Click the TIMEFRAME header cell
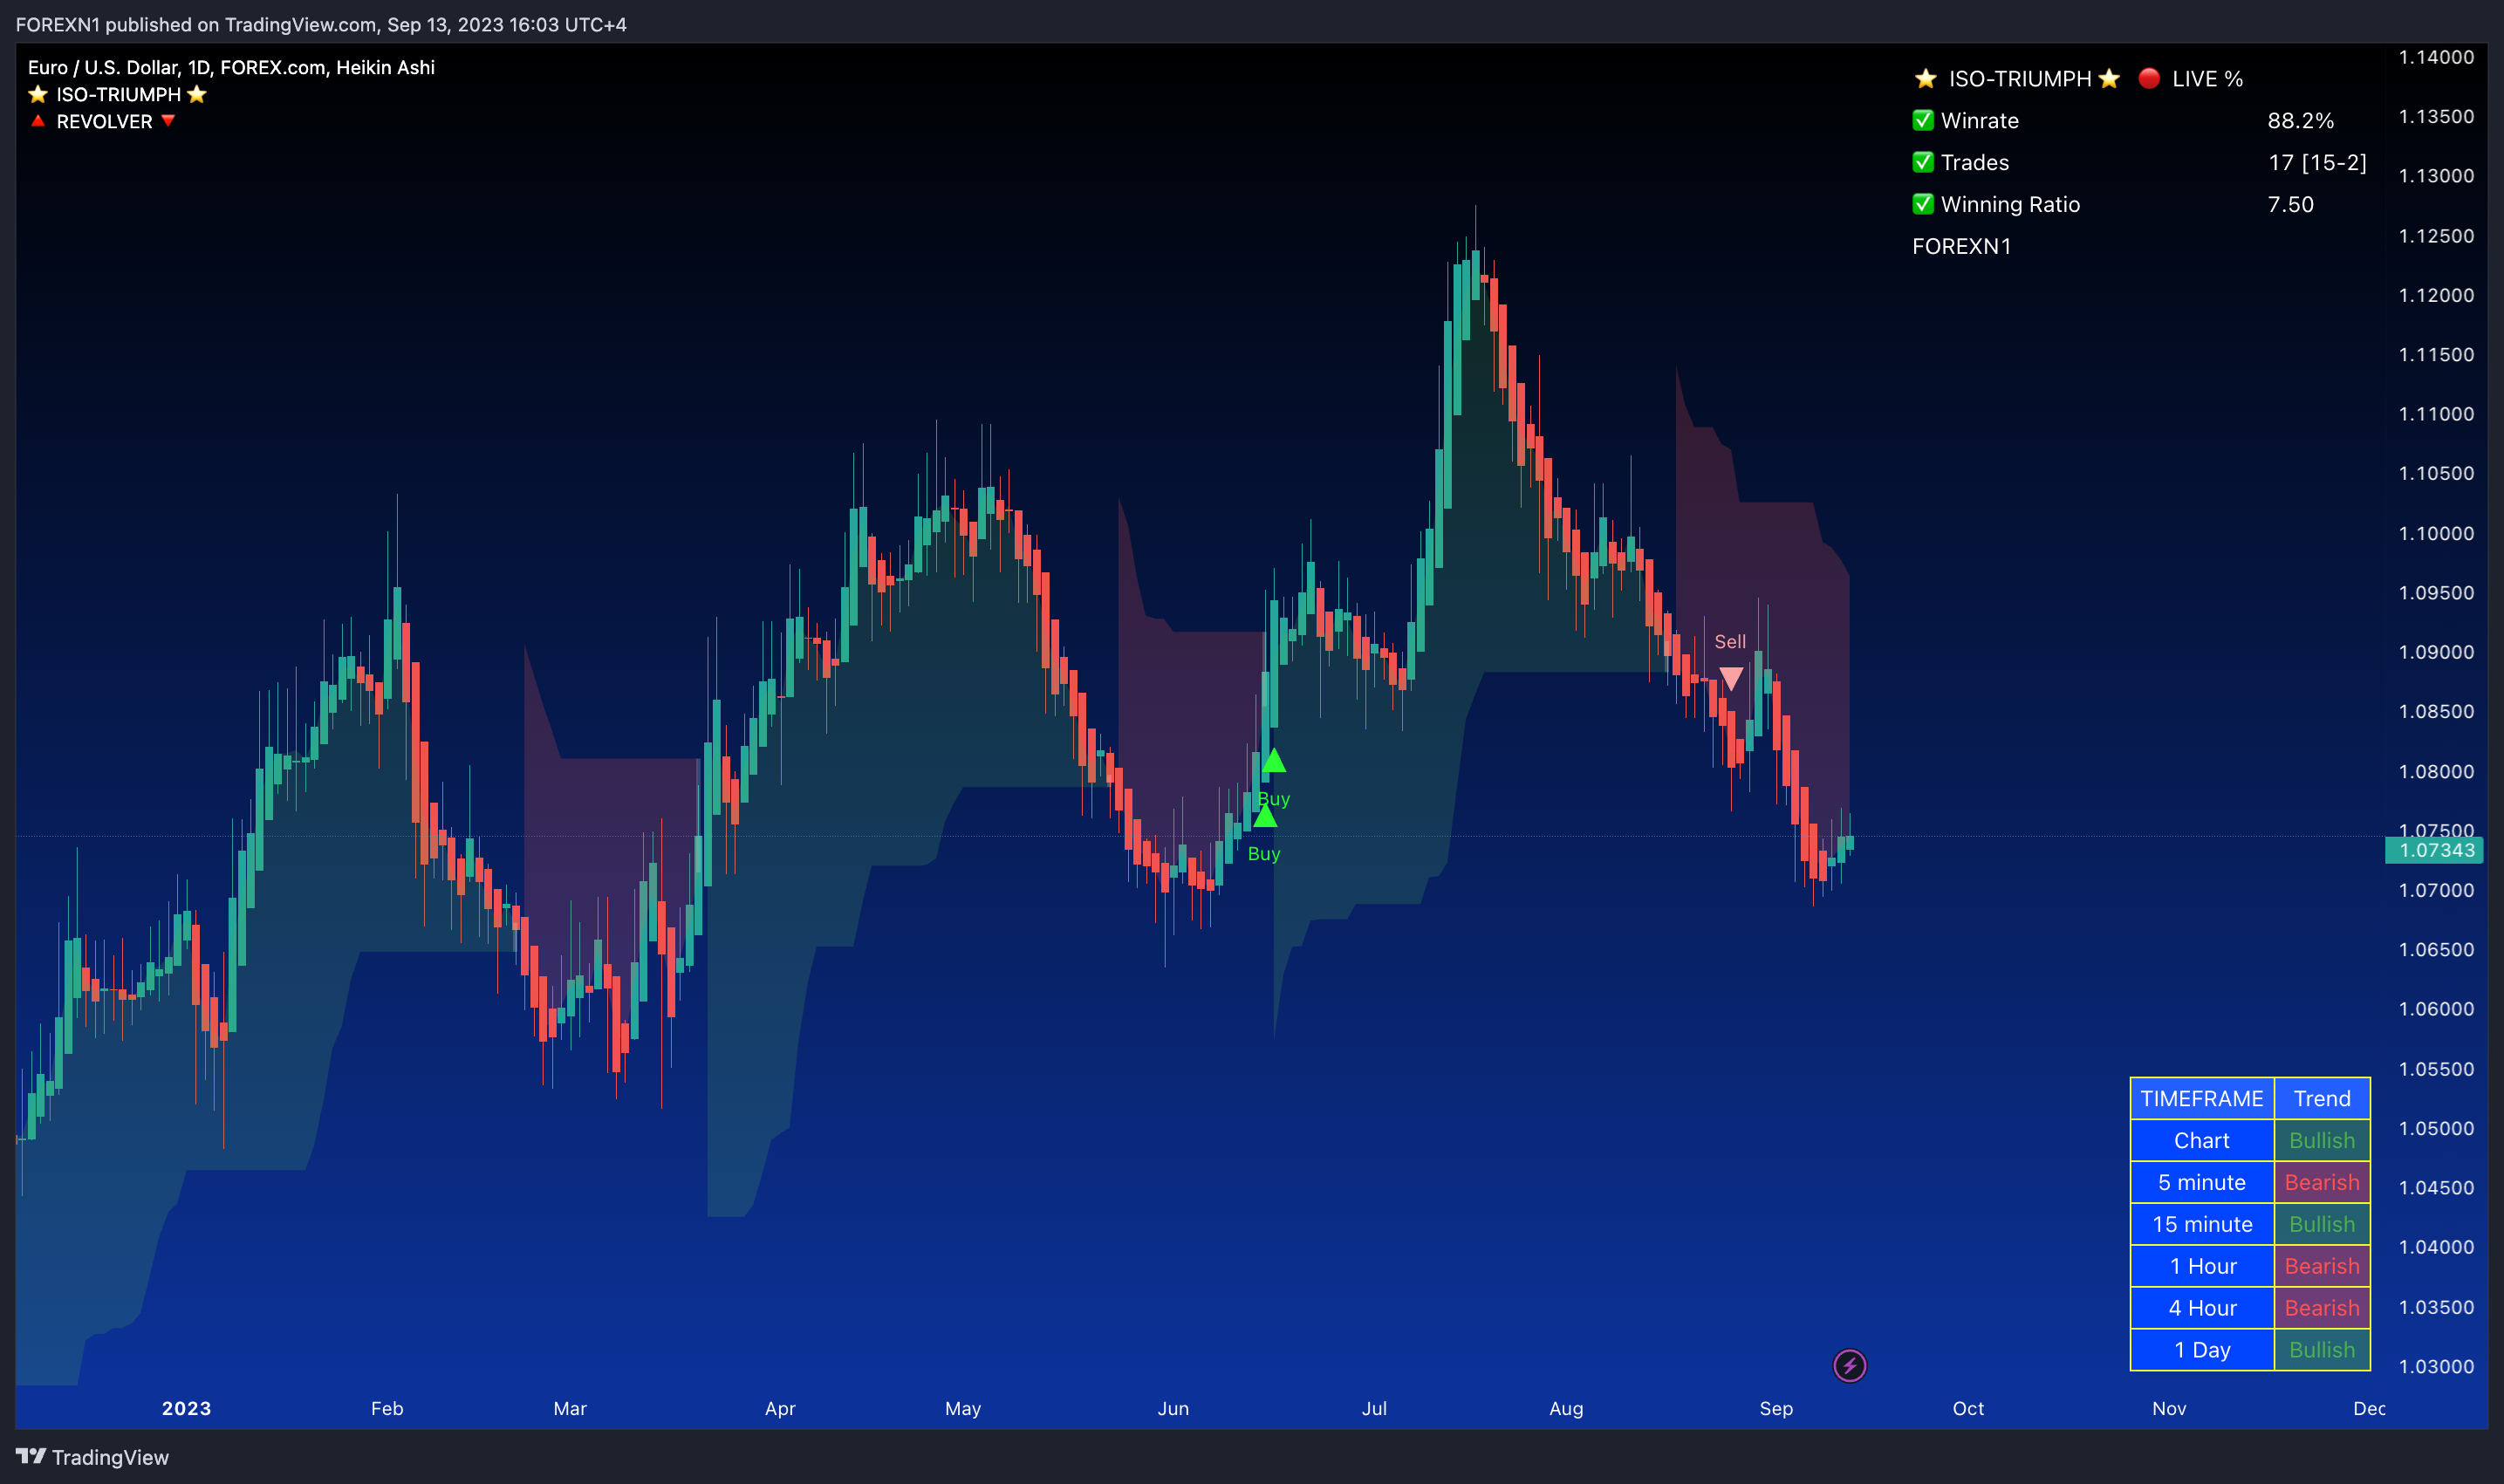Screen dimensions: 2504x1484 tap(2202, 1098)
